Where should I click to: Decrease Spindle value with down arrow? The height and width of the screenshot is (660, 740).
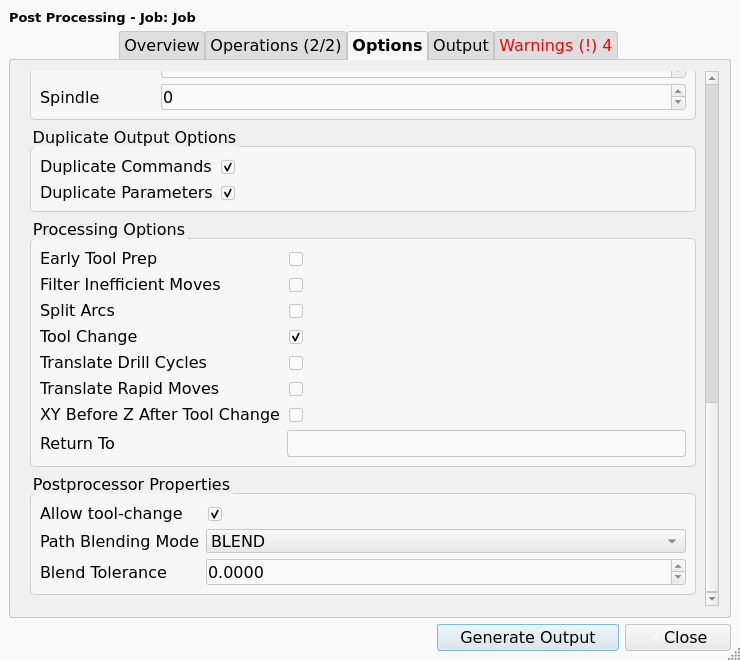point(678,103)
